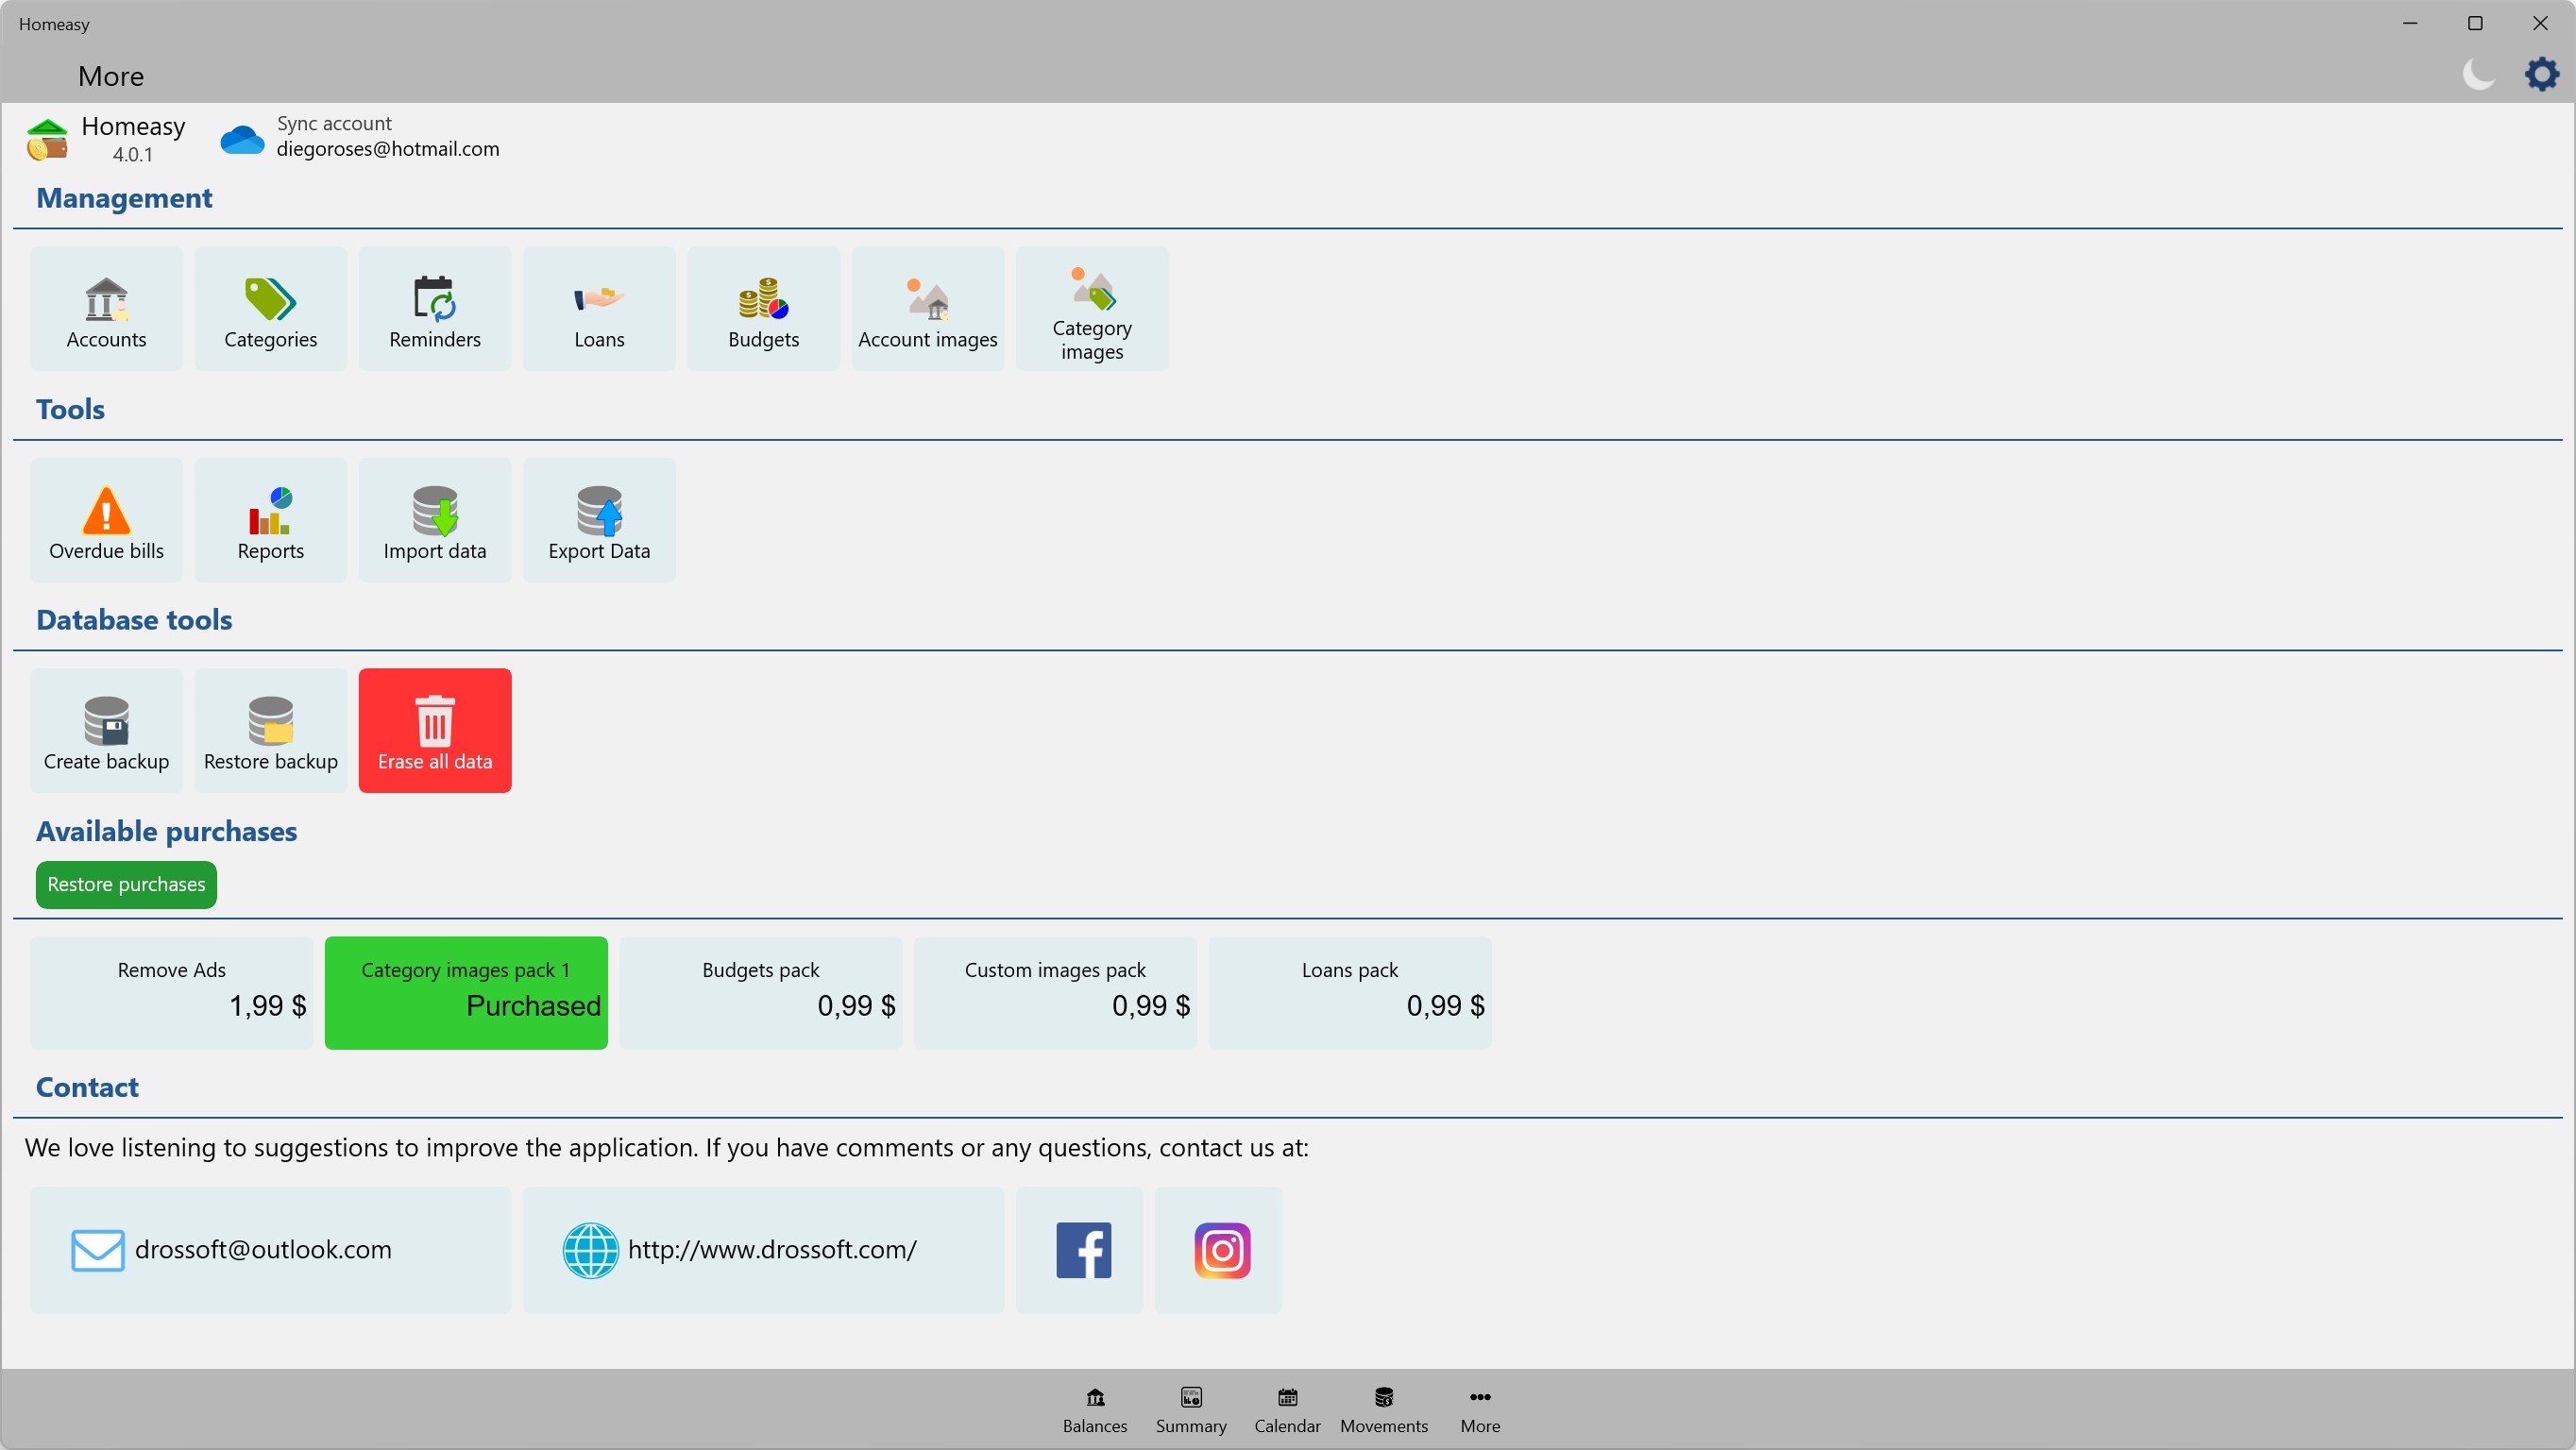
Task: Select Remove Ads purchase tile
Action: pos(171,992)
